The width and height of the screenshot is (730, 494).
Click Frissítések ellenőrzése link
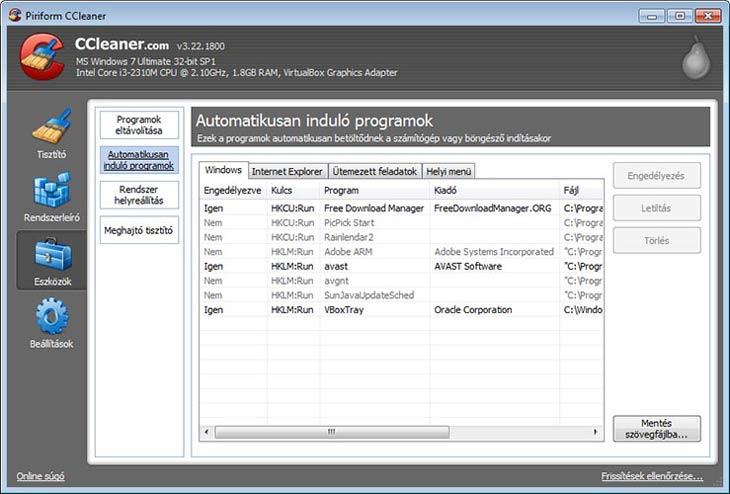click(651, 476)
